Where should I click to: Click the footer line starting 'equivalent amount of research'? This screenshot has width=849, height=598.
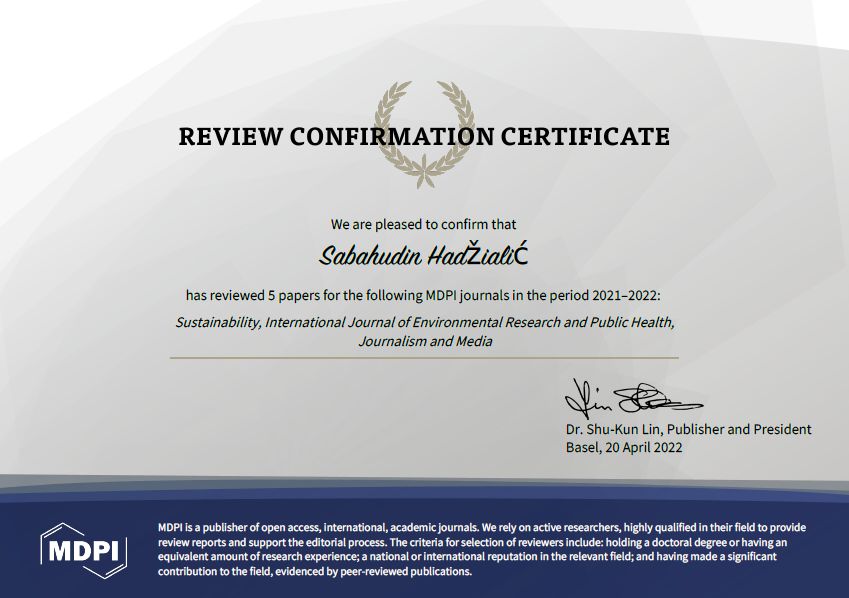(x=467, y=557)
